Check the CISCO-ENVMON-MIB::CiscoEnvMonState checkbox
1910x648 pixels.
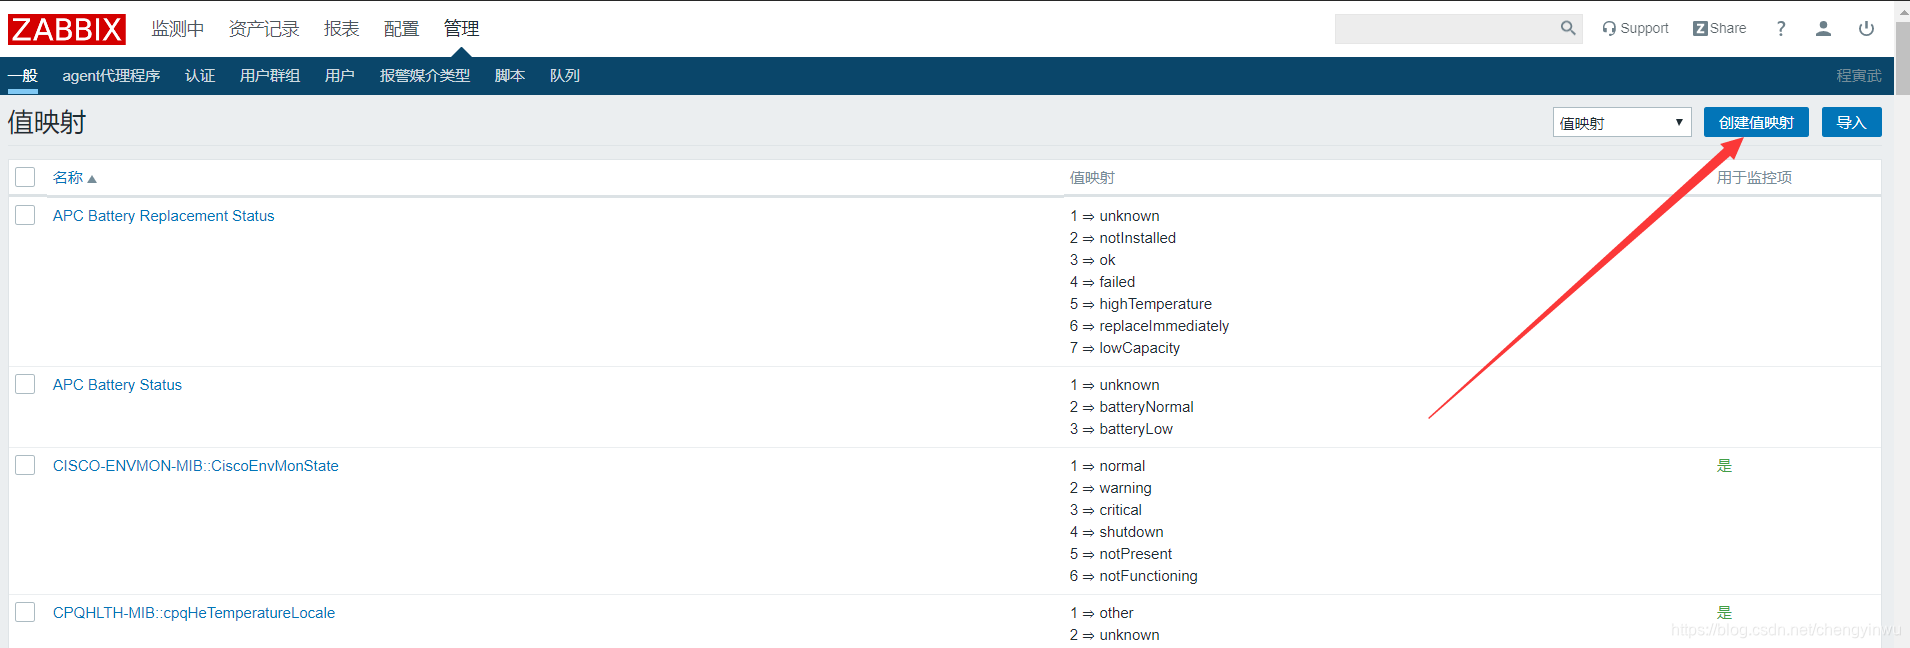(x=25, y=465)
